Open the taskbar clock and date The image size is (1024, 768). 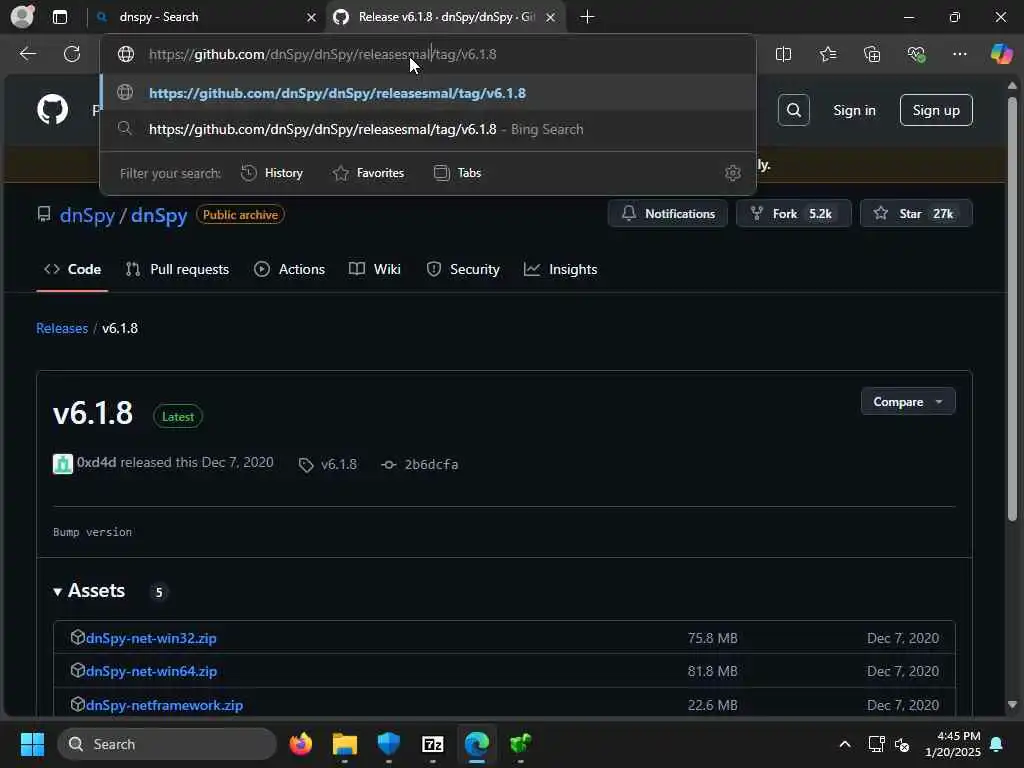click(953, 744)
